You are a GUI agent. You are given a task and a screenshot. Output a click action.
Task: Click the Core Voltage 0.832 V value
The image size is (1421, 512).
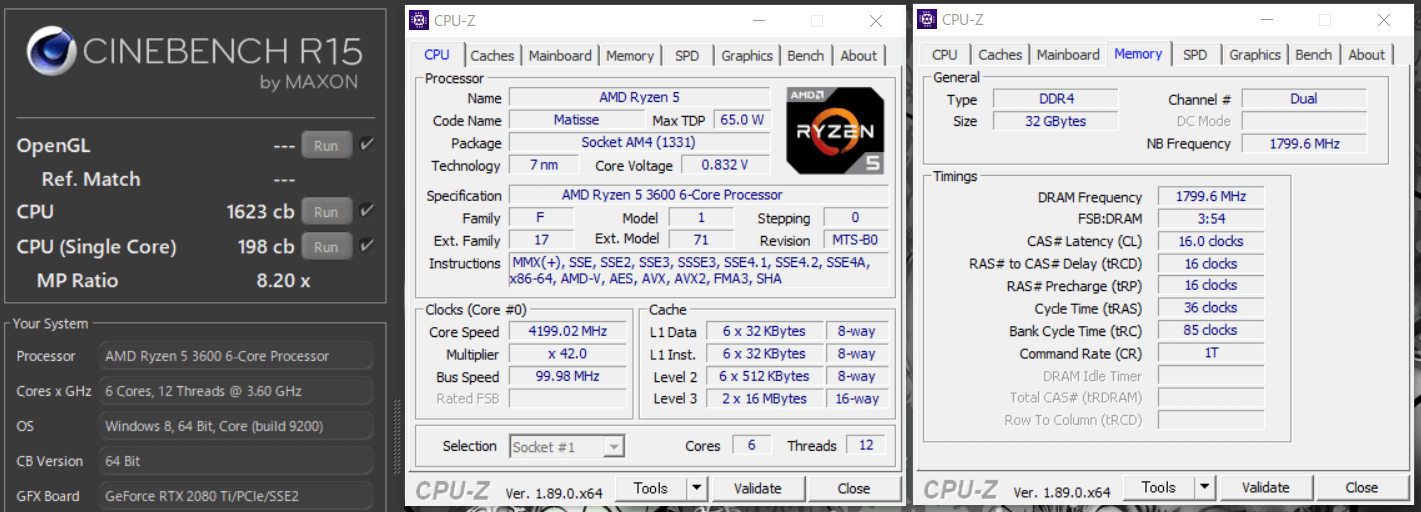click(725, 165)
